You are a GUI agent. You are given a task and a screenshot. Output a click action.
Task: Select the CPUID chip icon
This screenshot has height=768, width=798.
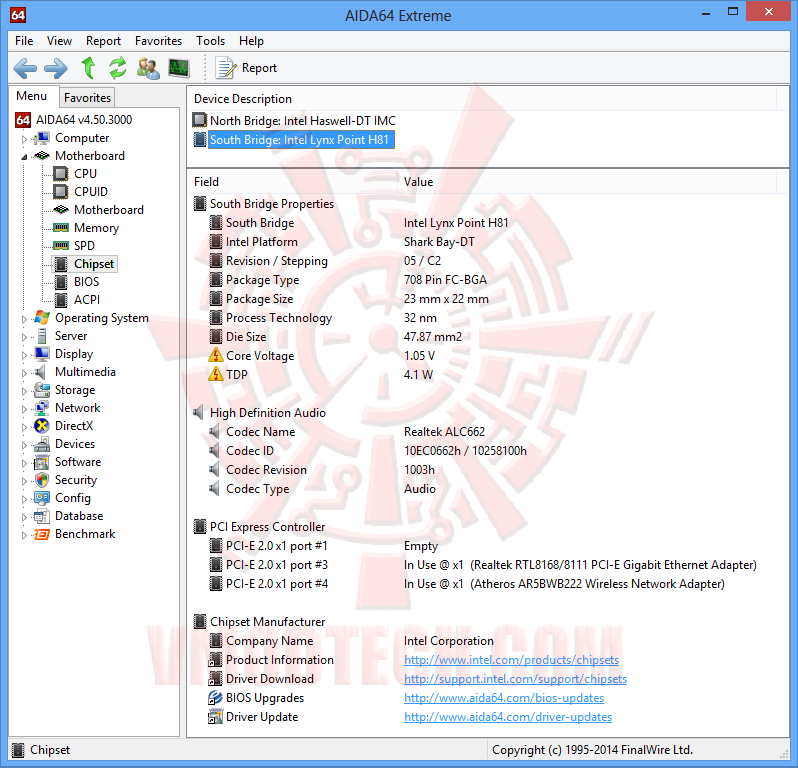point(61,191)
